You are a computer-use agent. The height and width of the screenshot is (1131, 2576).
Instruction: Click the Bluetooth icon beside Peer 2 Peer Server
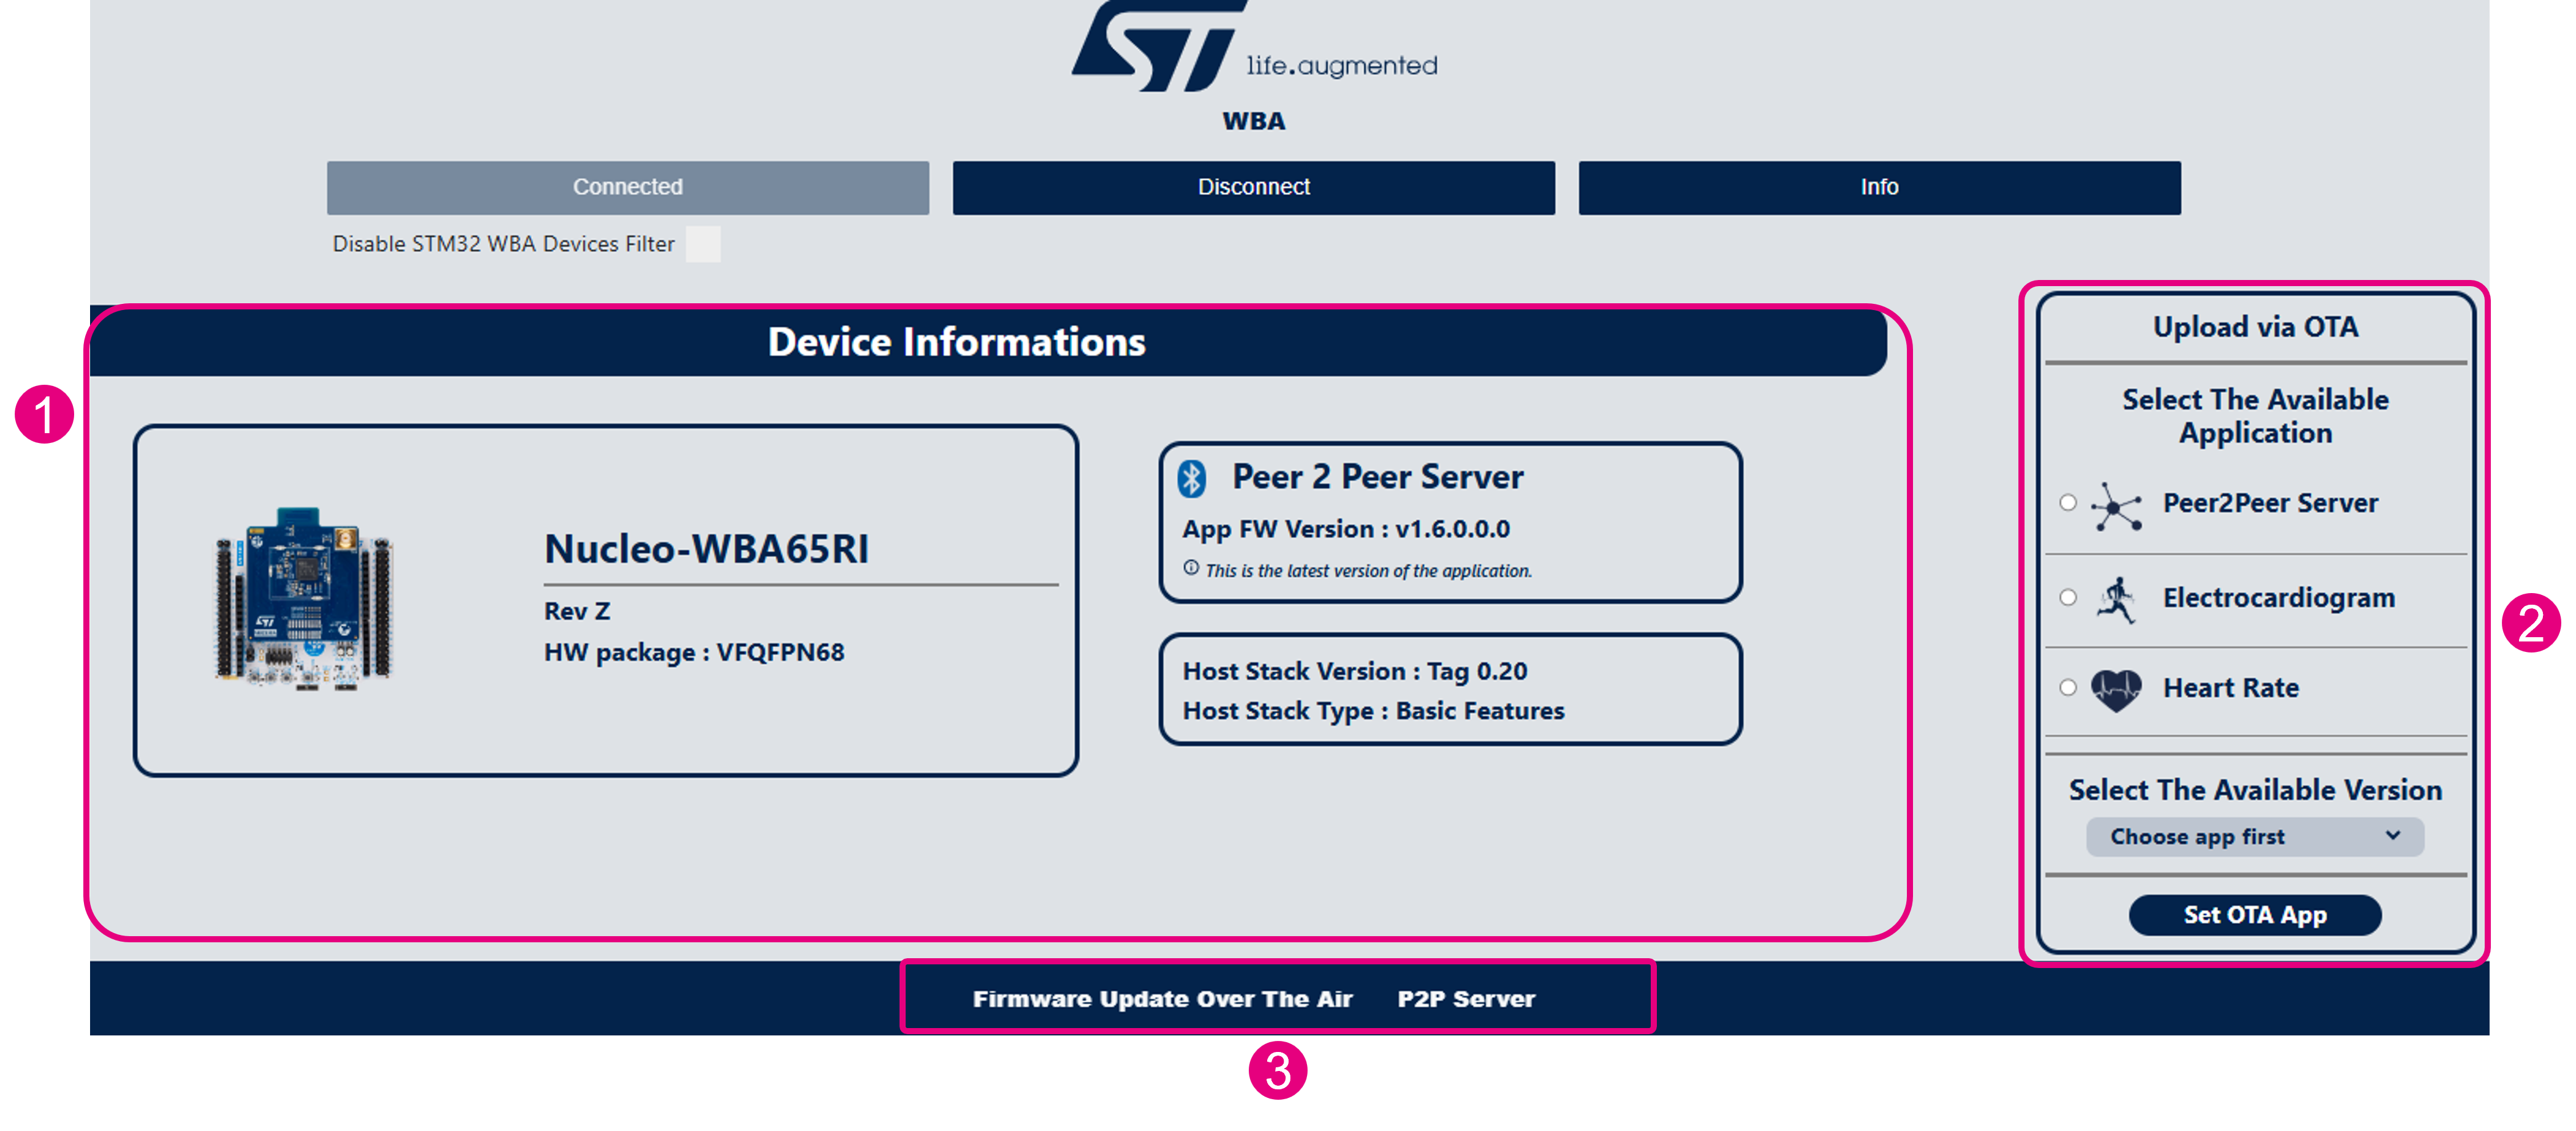click(1191, 478)
